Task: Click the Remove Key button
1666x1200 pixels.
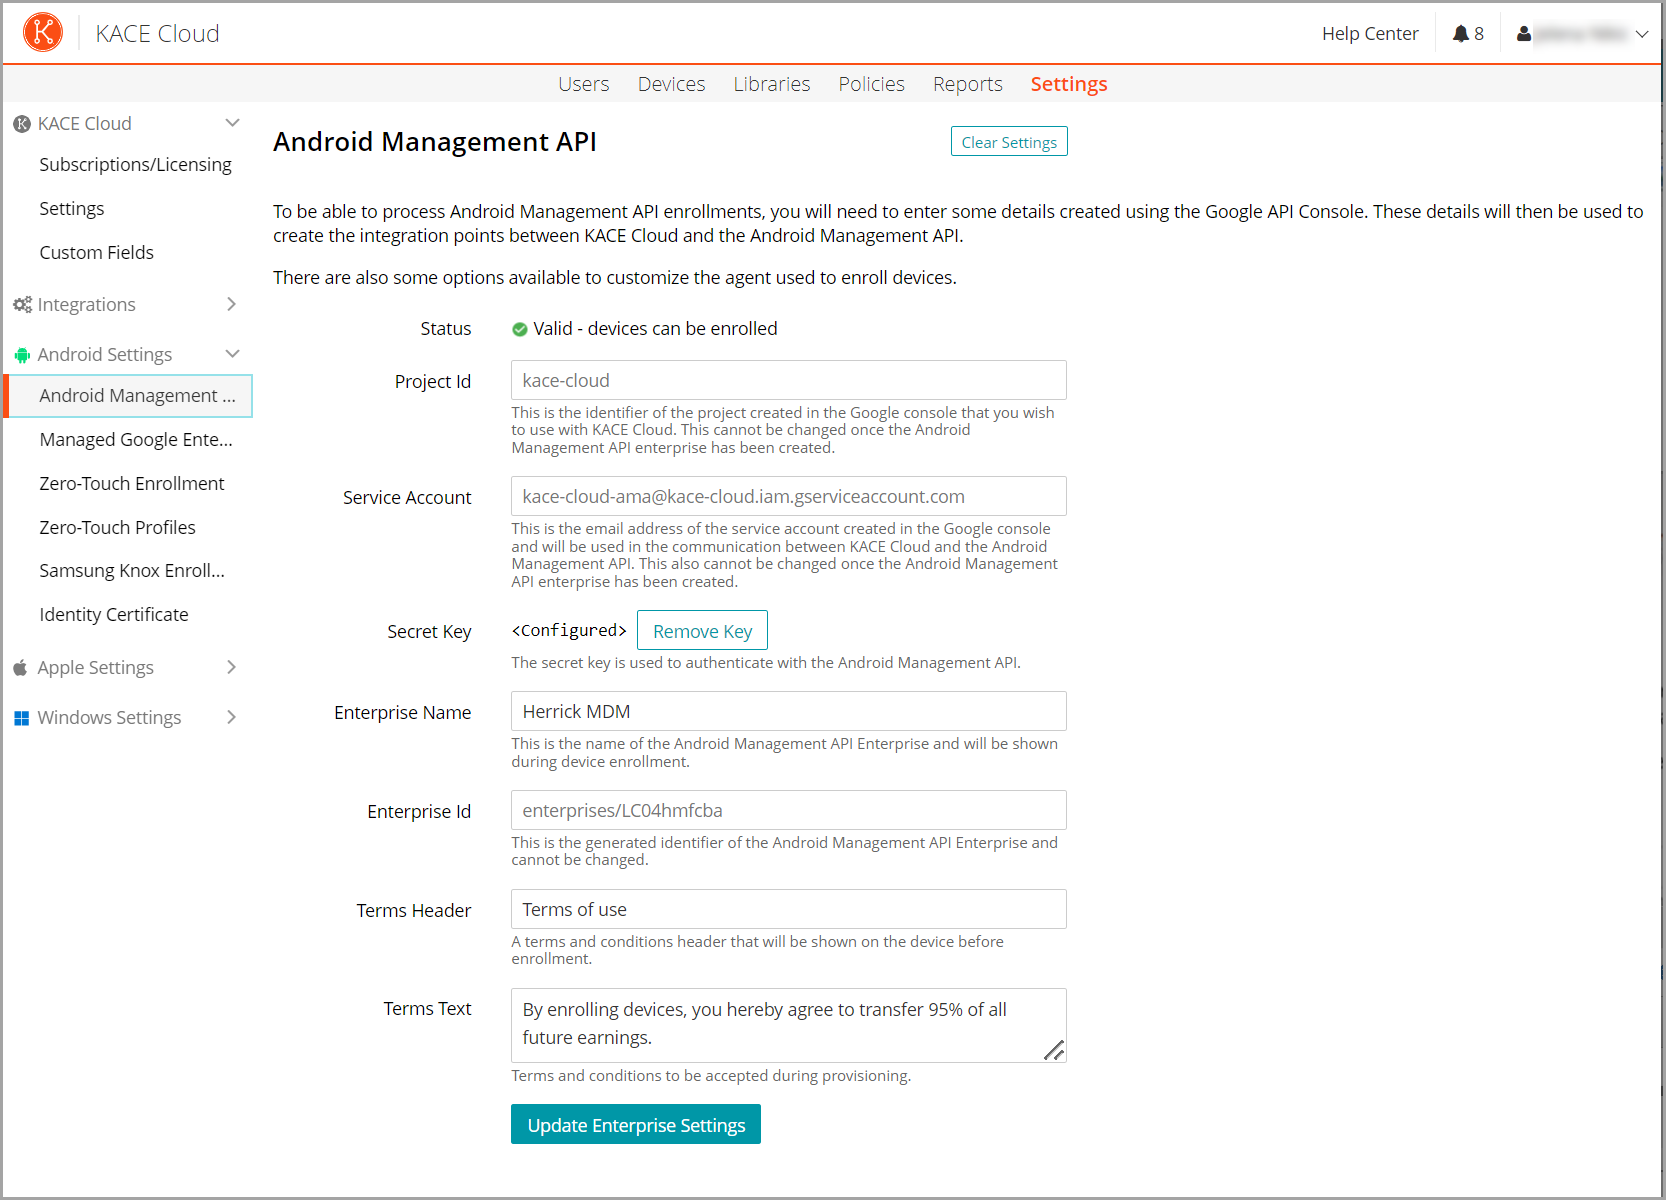Action: pyautogui.click(x=702, y=631)
